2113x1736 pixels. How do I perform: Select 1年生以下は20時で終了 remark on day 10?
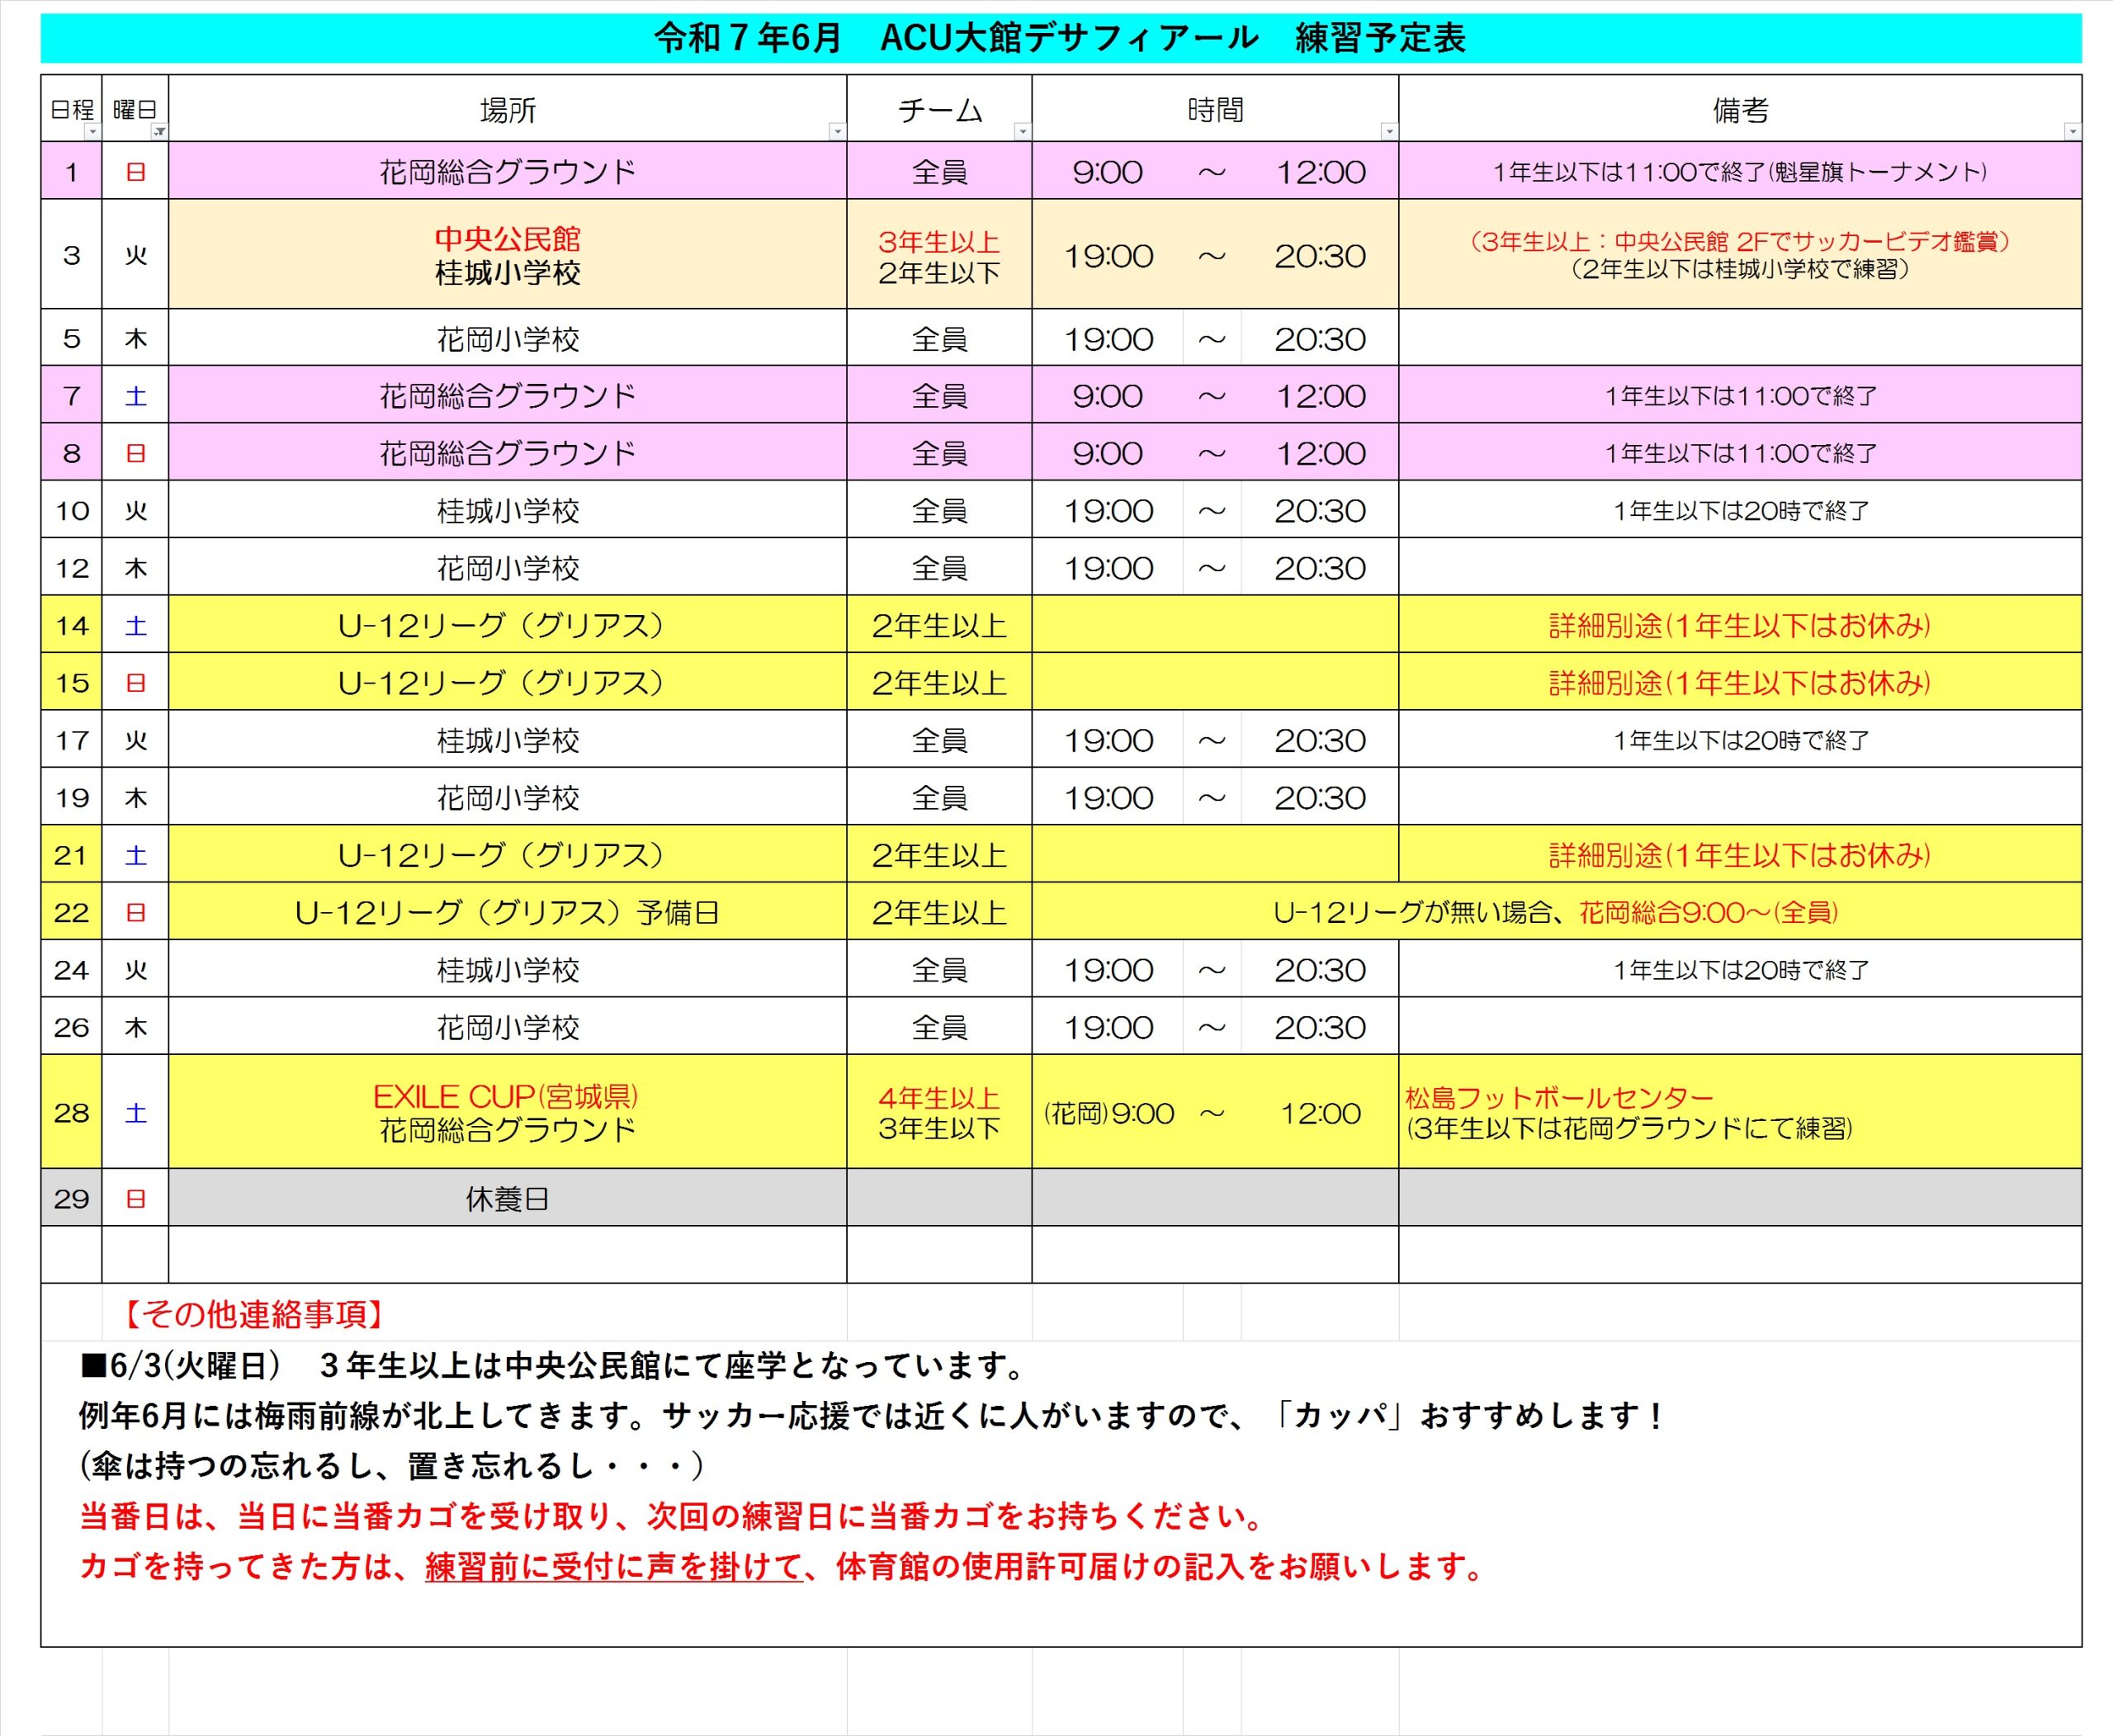1741,511
